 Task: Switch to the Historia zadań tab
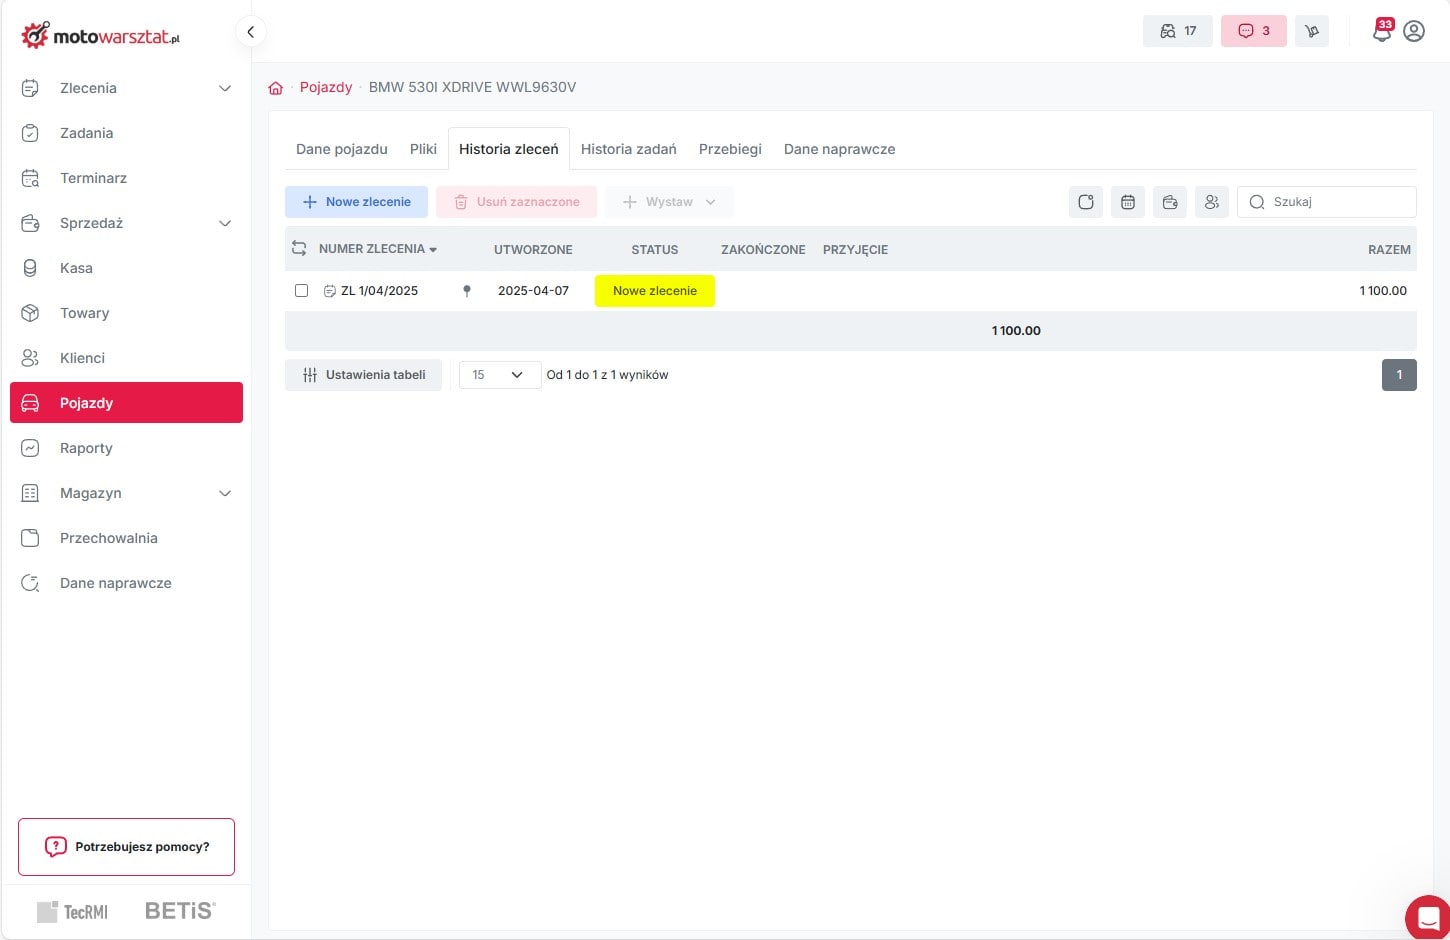click(628, 149)
